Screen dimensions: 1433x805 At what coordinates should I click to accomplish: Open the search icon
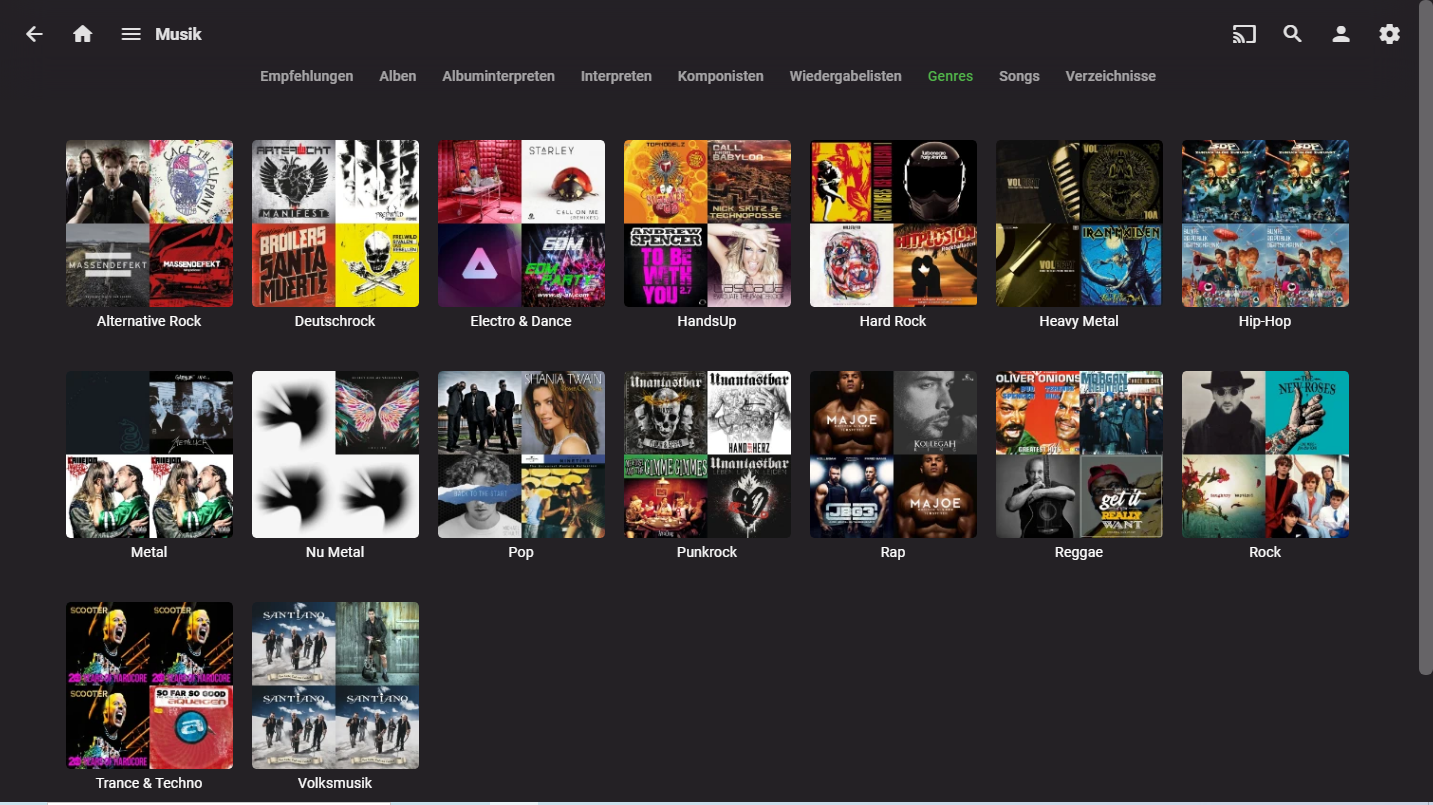pos(1293,34)
